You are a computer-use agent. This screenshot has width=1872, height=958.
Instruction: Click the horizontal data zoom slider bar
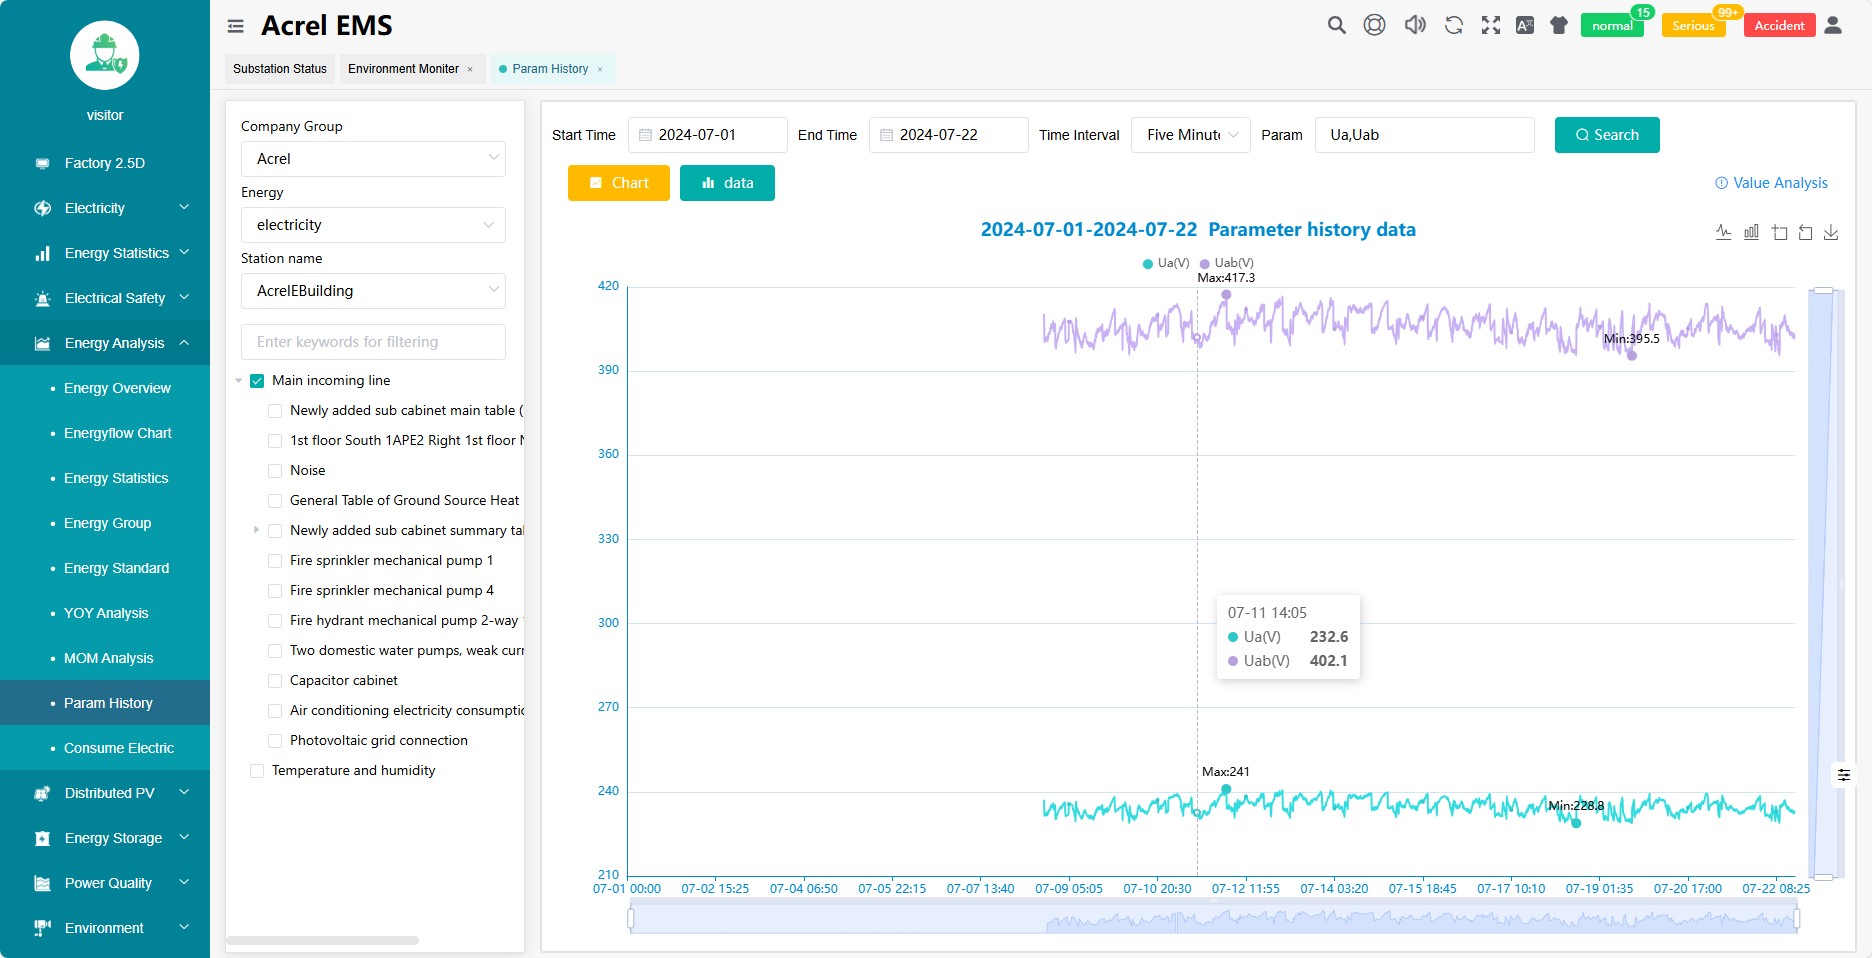click(1213, 918)
